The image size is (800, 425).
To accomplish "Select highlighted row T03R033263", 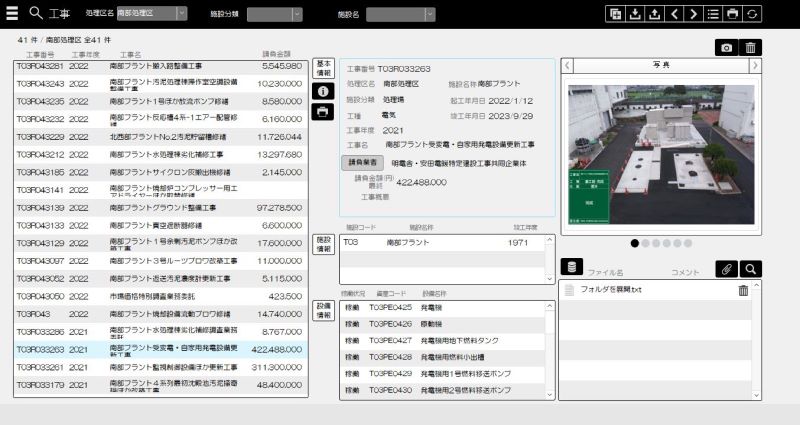I will click(161, 349).
